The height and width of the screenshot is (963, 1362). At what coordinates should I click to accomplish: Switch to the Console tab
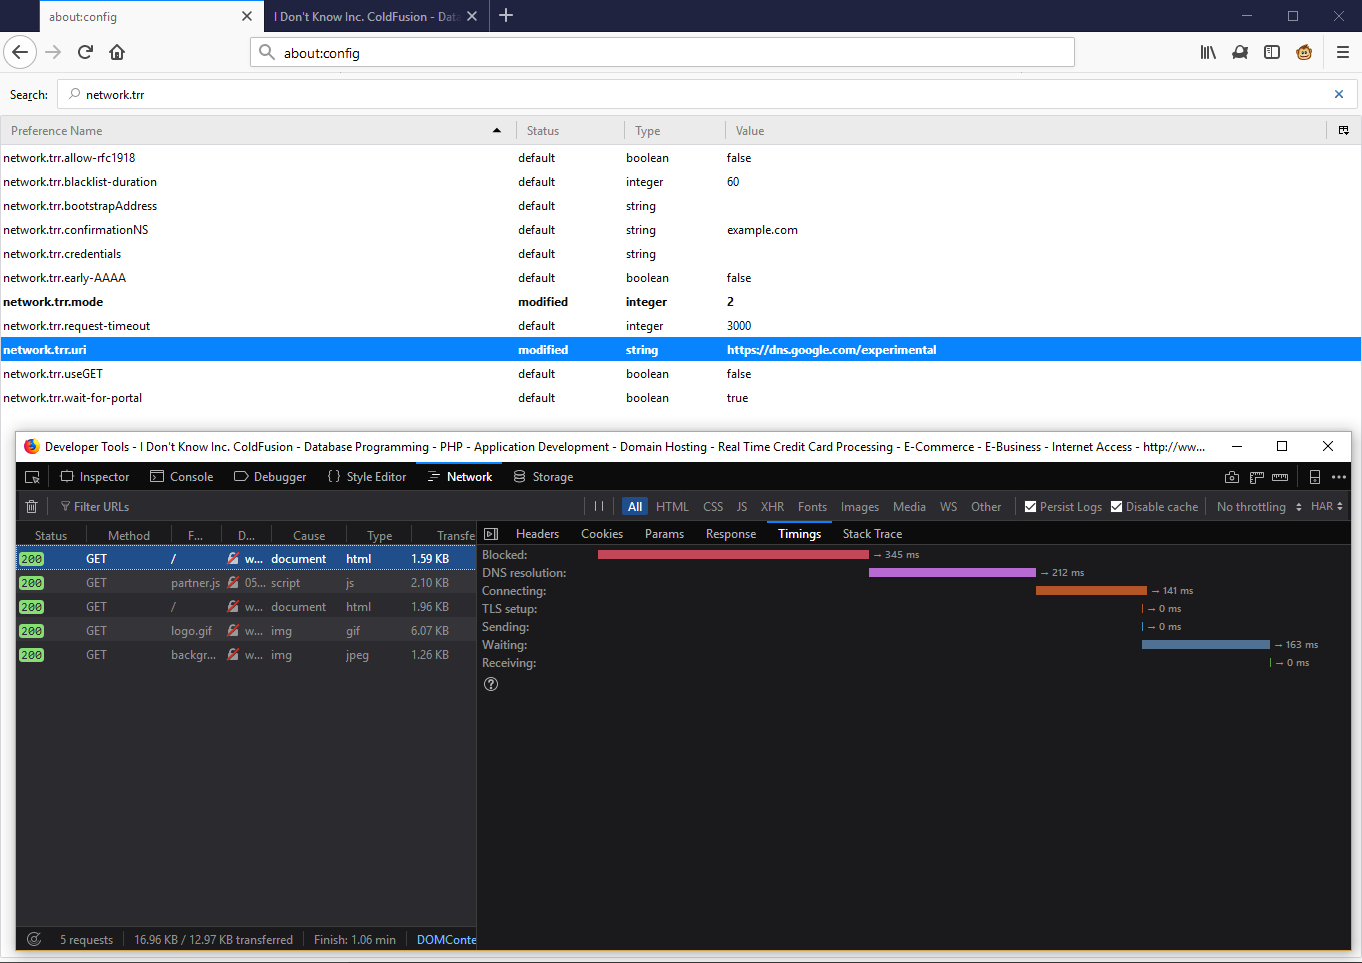coord(181,477)
